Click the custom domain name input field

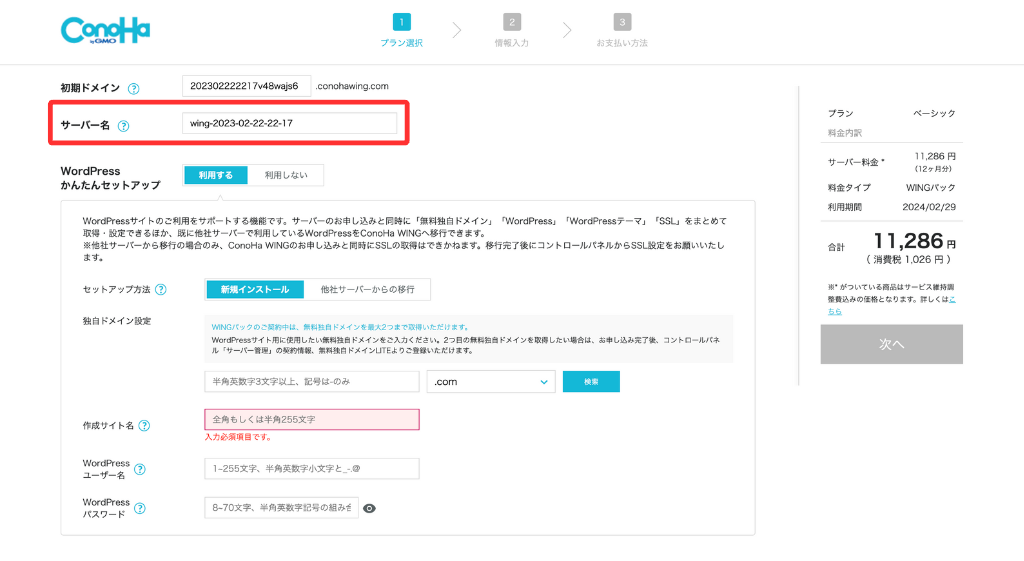[312, 381]
